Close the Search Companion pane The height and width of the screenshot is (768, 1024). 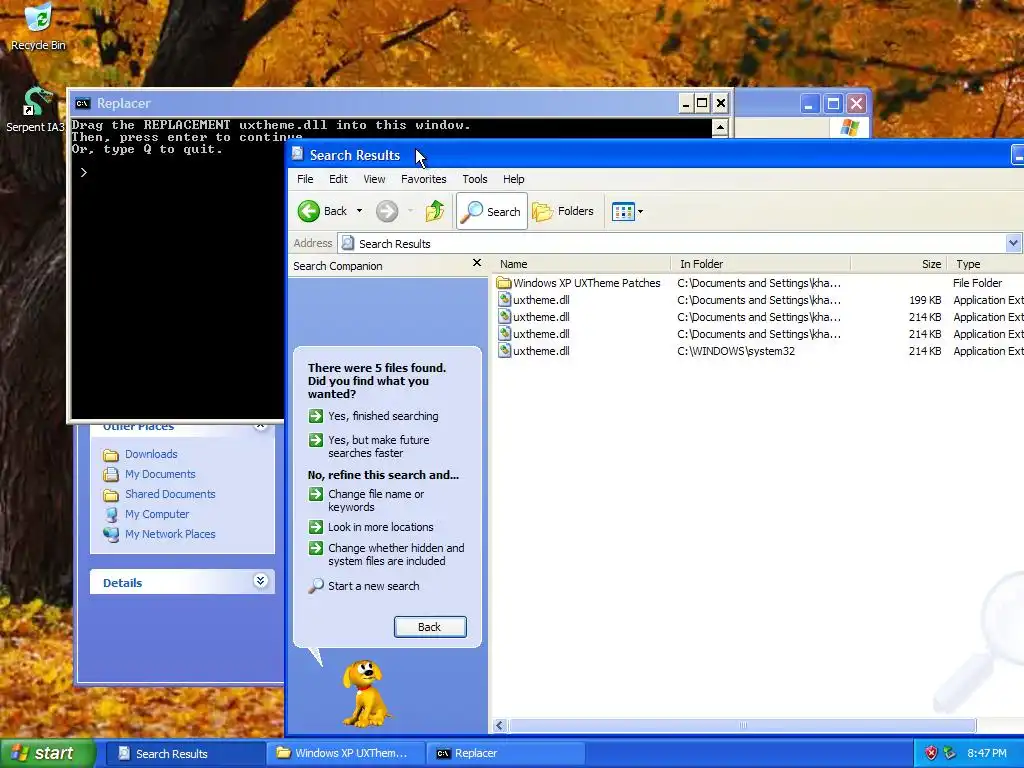click(477, 263)
